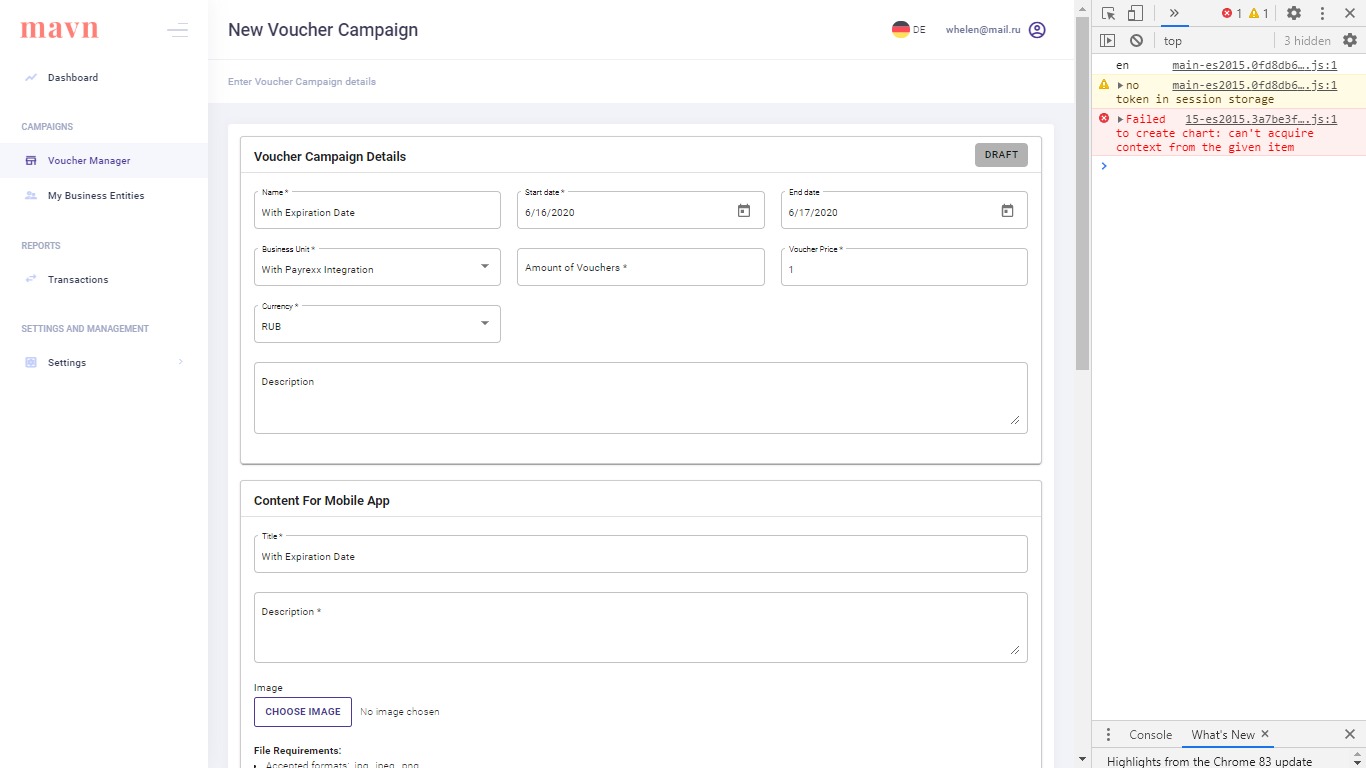Open DevTools settings gear
The image size is (1366, 768).
coord(1294,13)
